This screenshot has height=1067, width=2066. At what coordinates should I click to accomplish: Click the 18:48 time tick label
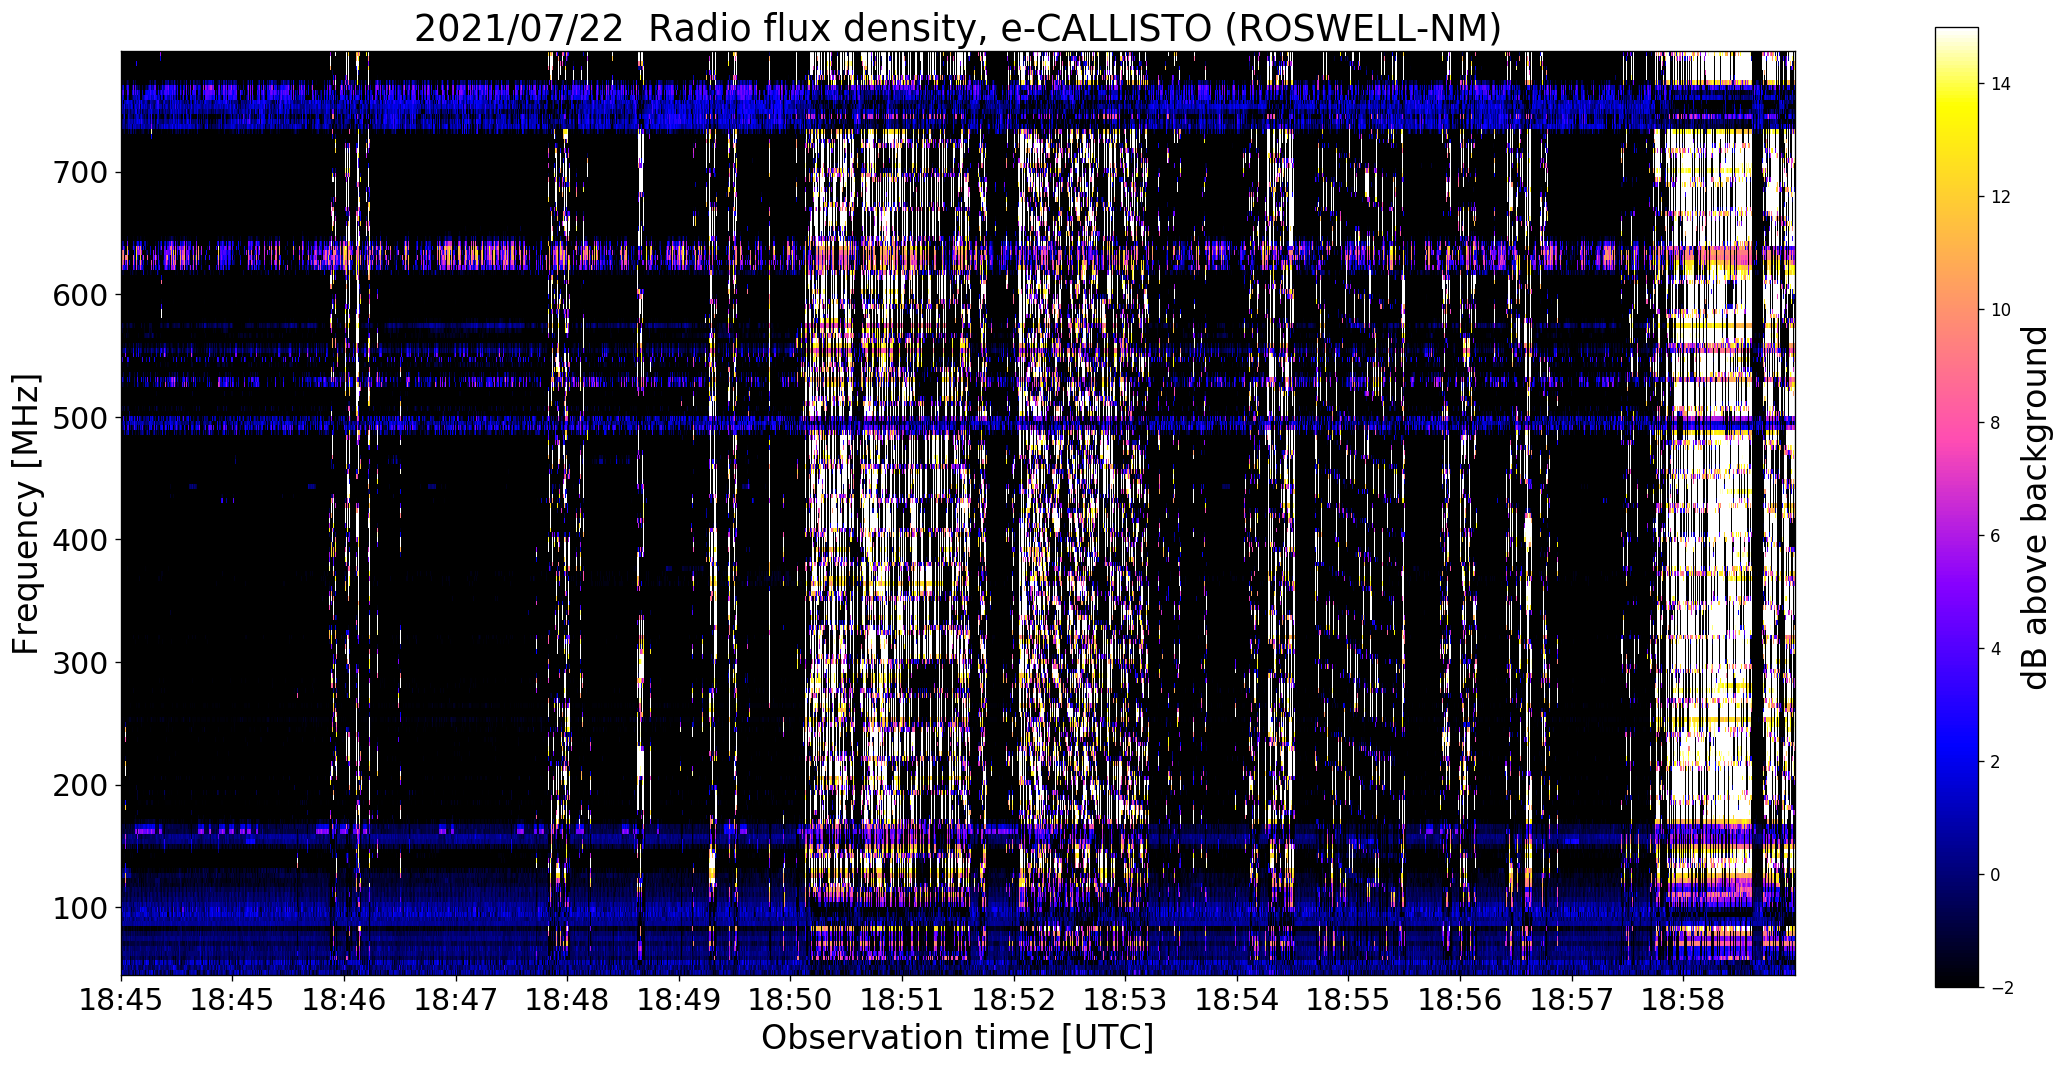[567, 1000]
